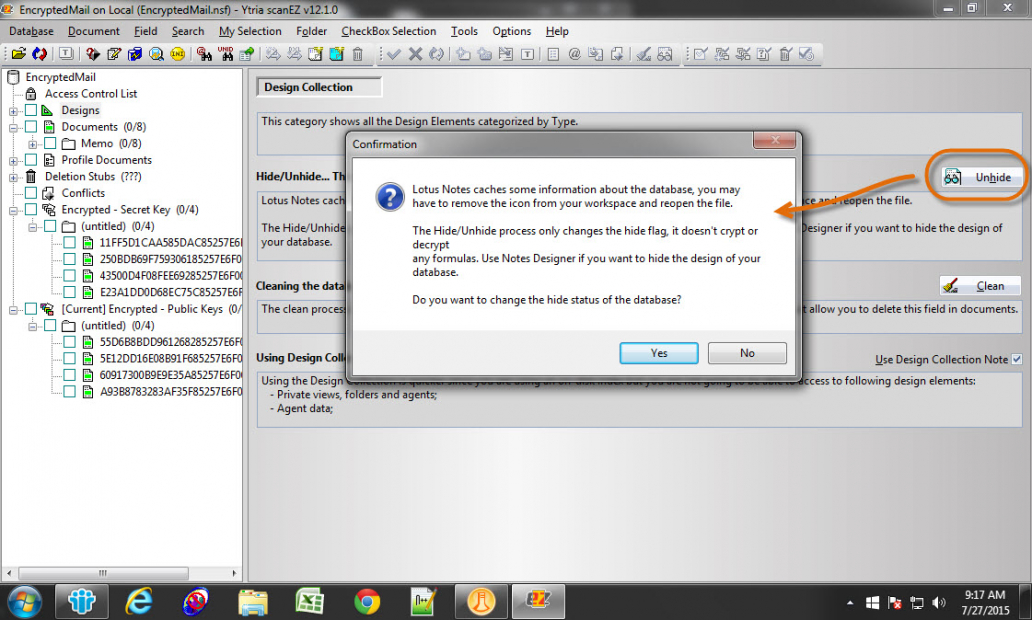Close the Confirmation dialog with its X
The height and width of the screenshot is (620, 1032).
coord(775,140)
